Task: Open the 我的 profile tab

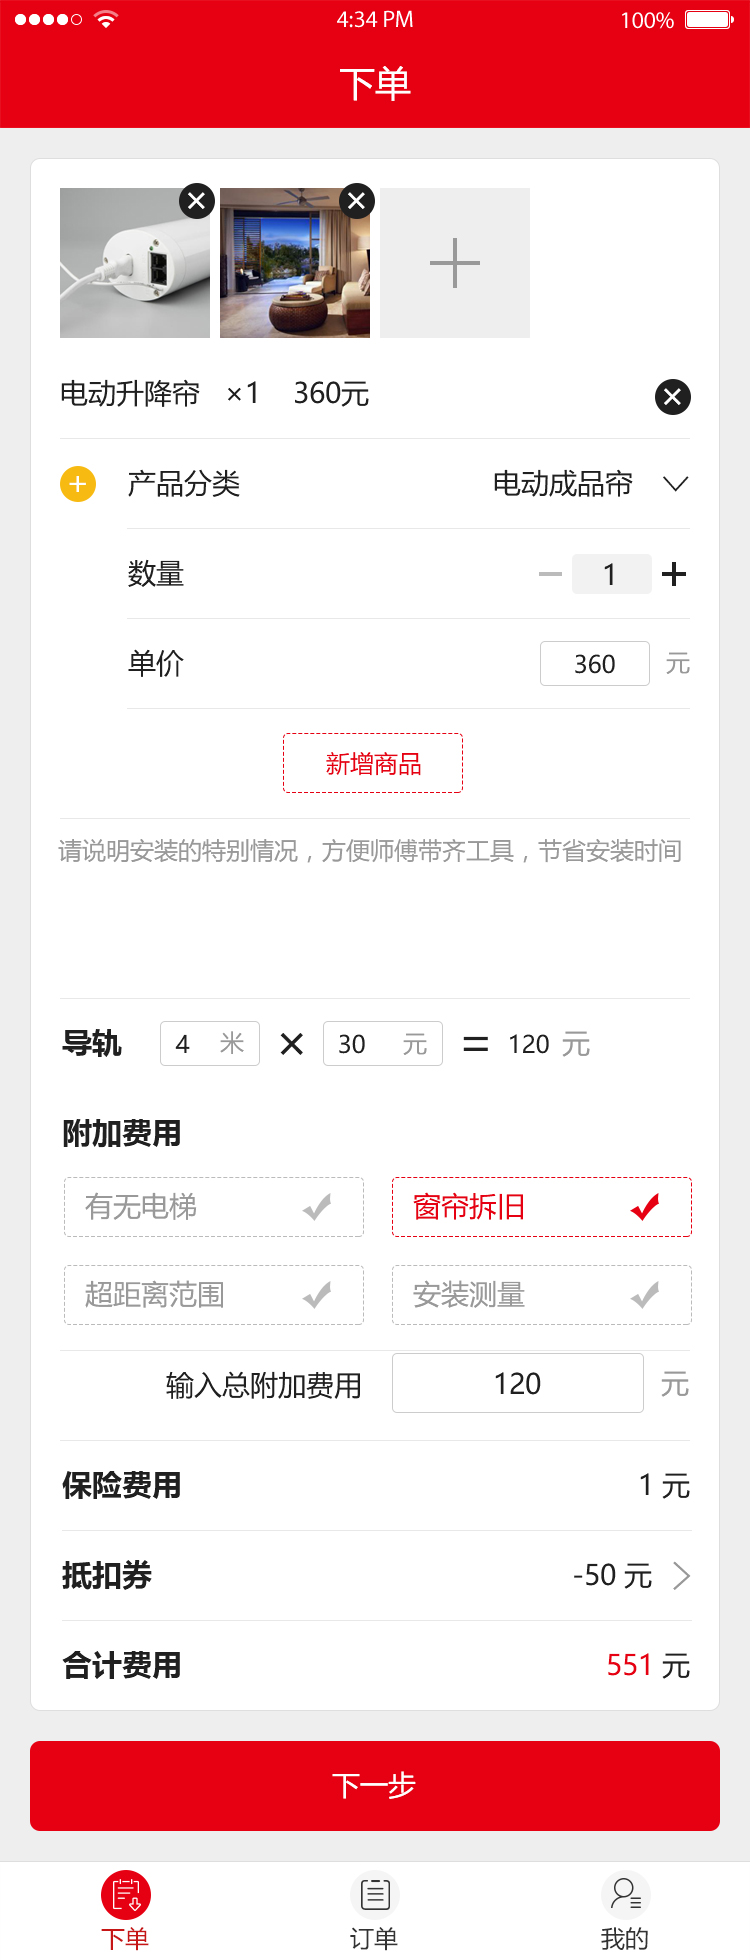Action: [x=625, y=1911]
